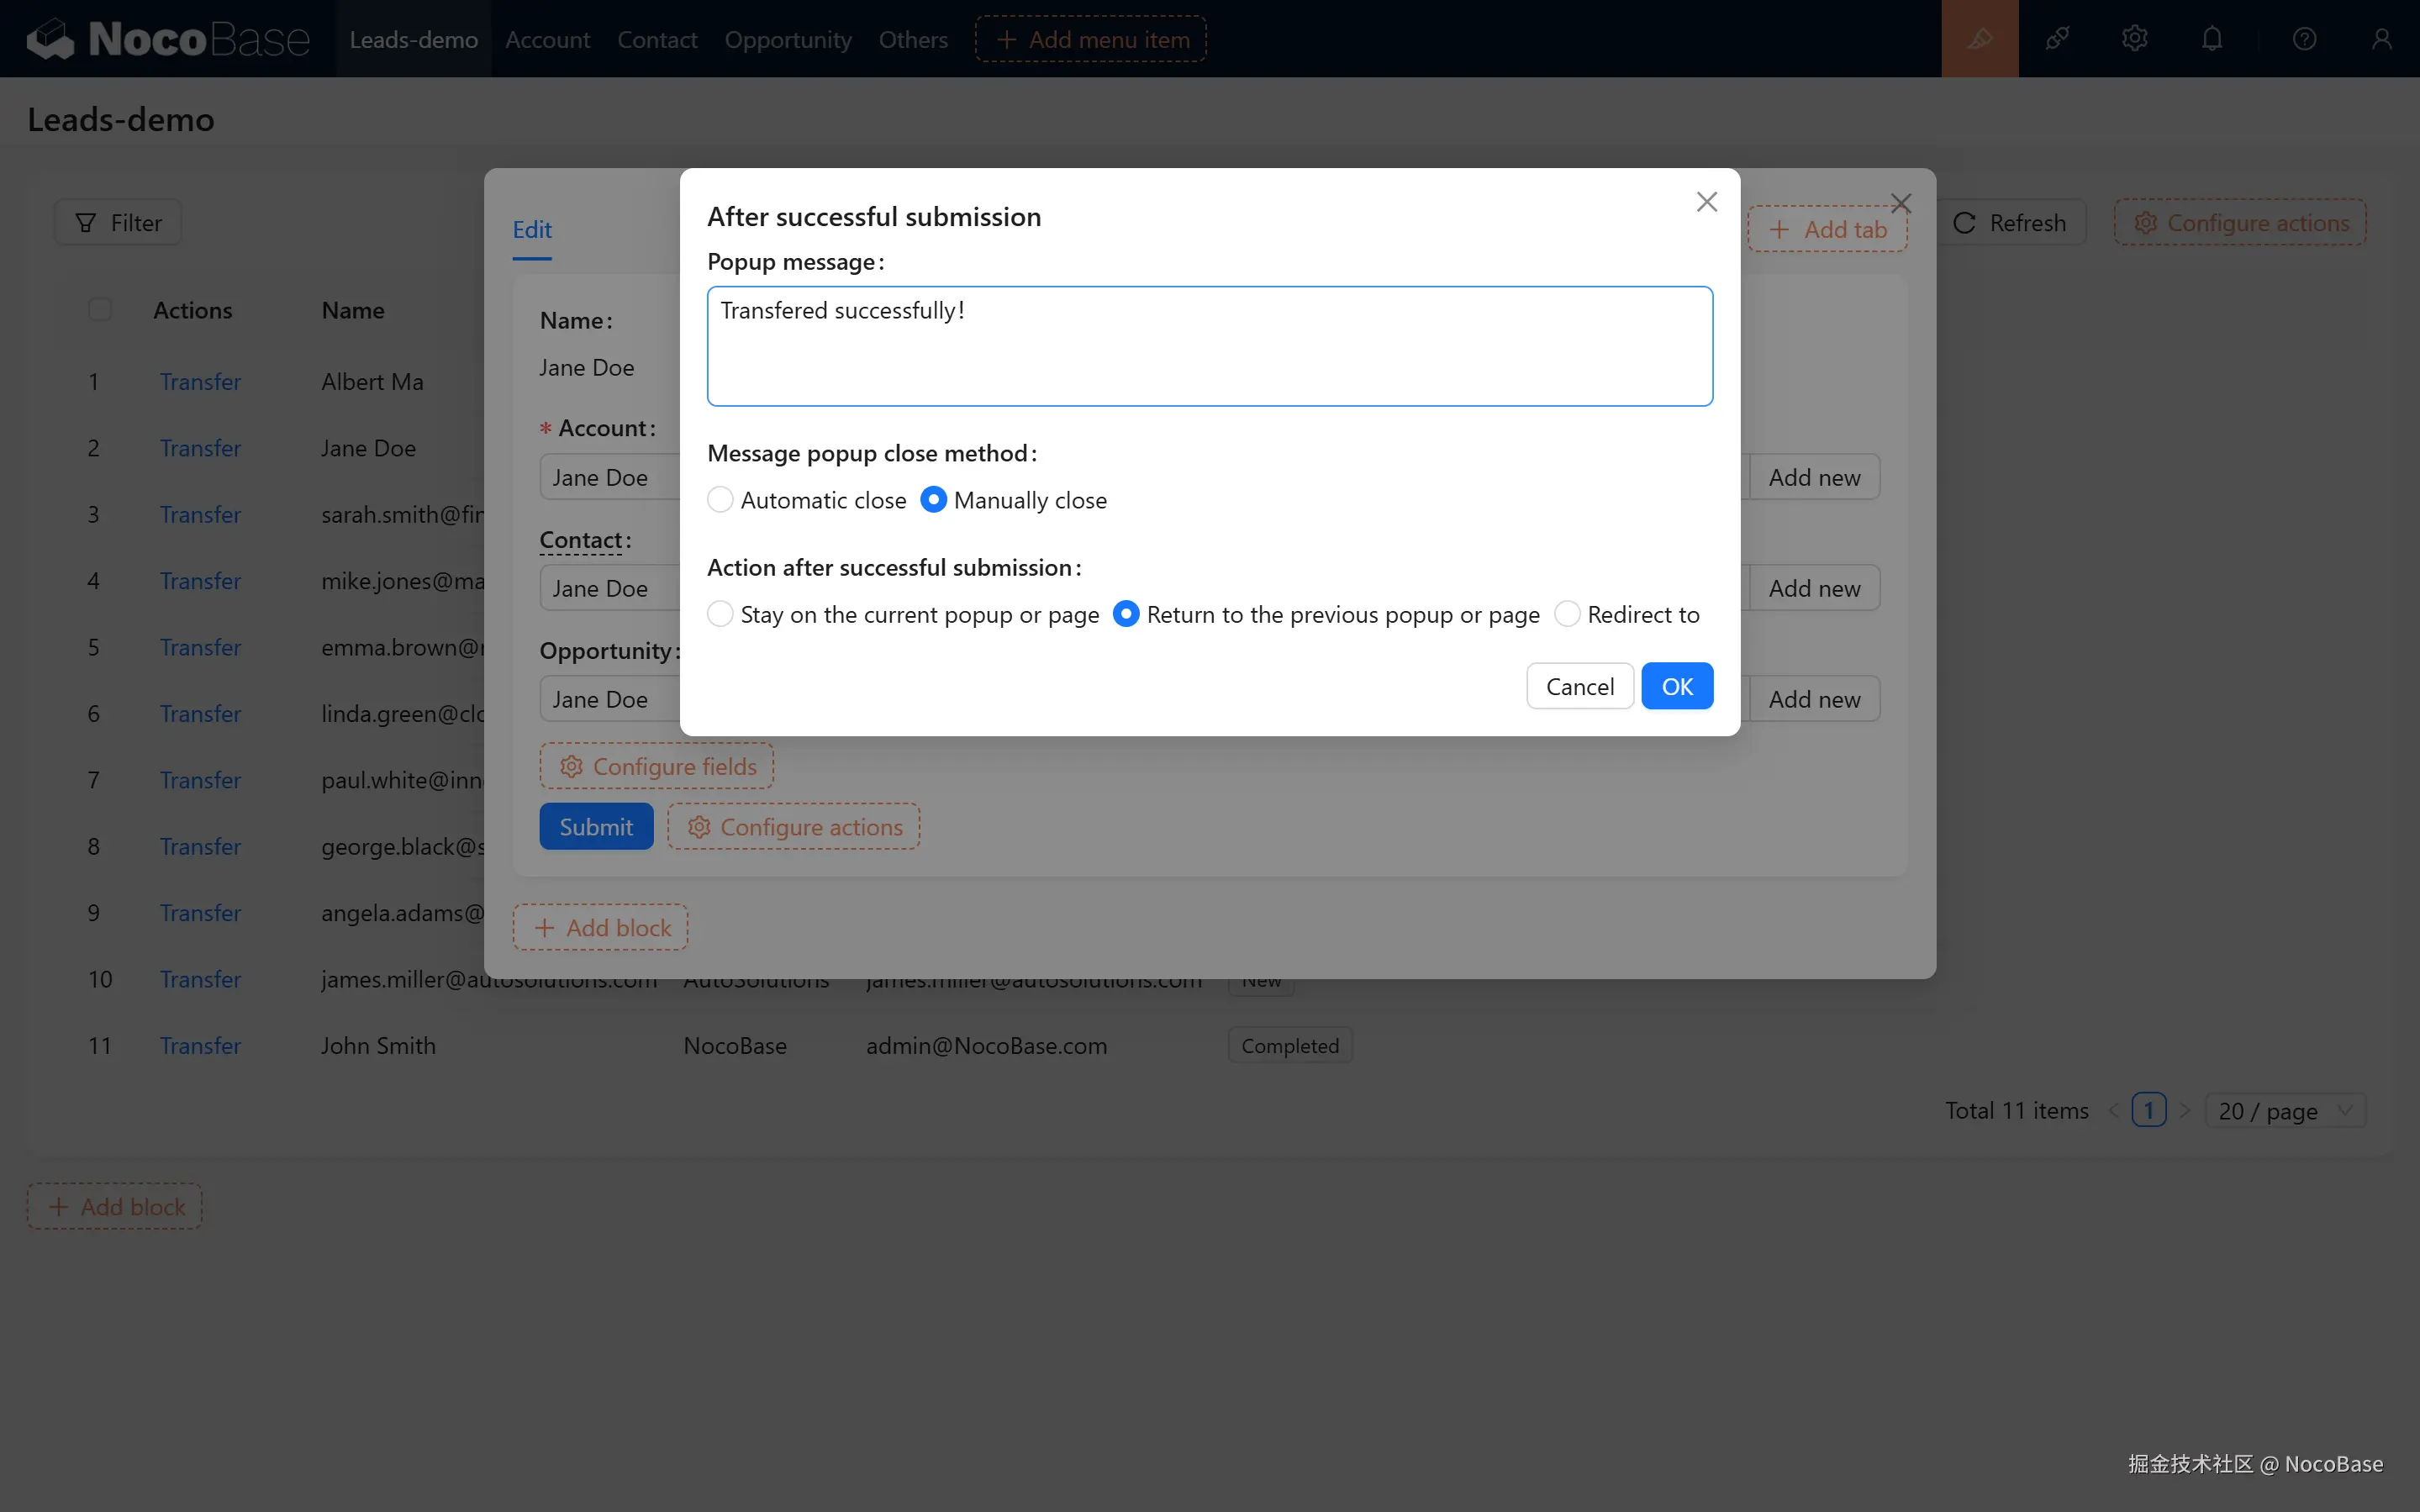Click admin@NocoBase.com email cell
Image resolution: width=2420 pixels, height=1512 pixels.
point(986,1045)
